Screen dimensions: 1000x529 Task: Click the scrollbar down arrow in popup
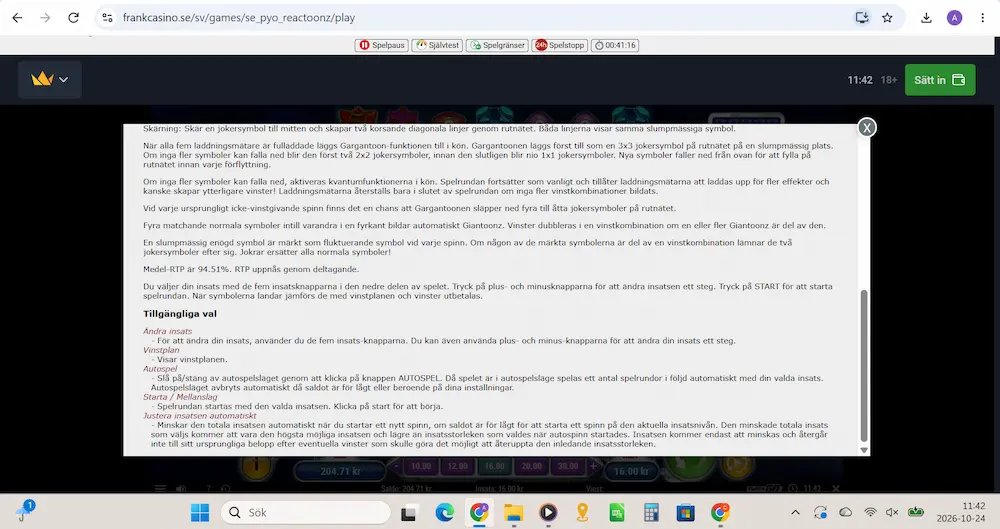(864, 450)
